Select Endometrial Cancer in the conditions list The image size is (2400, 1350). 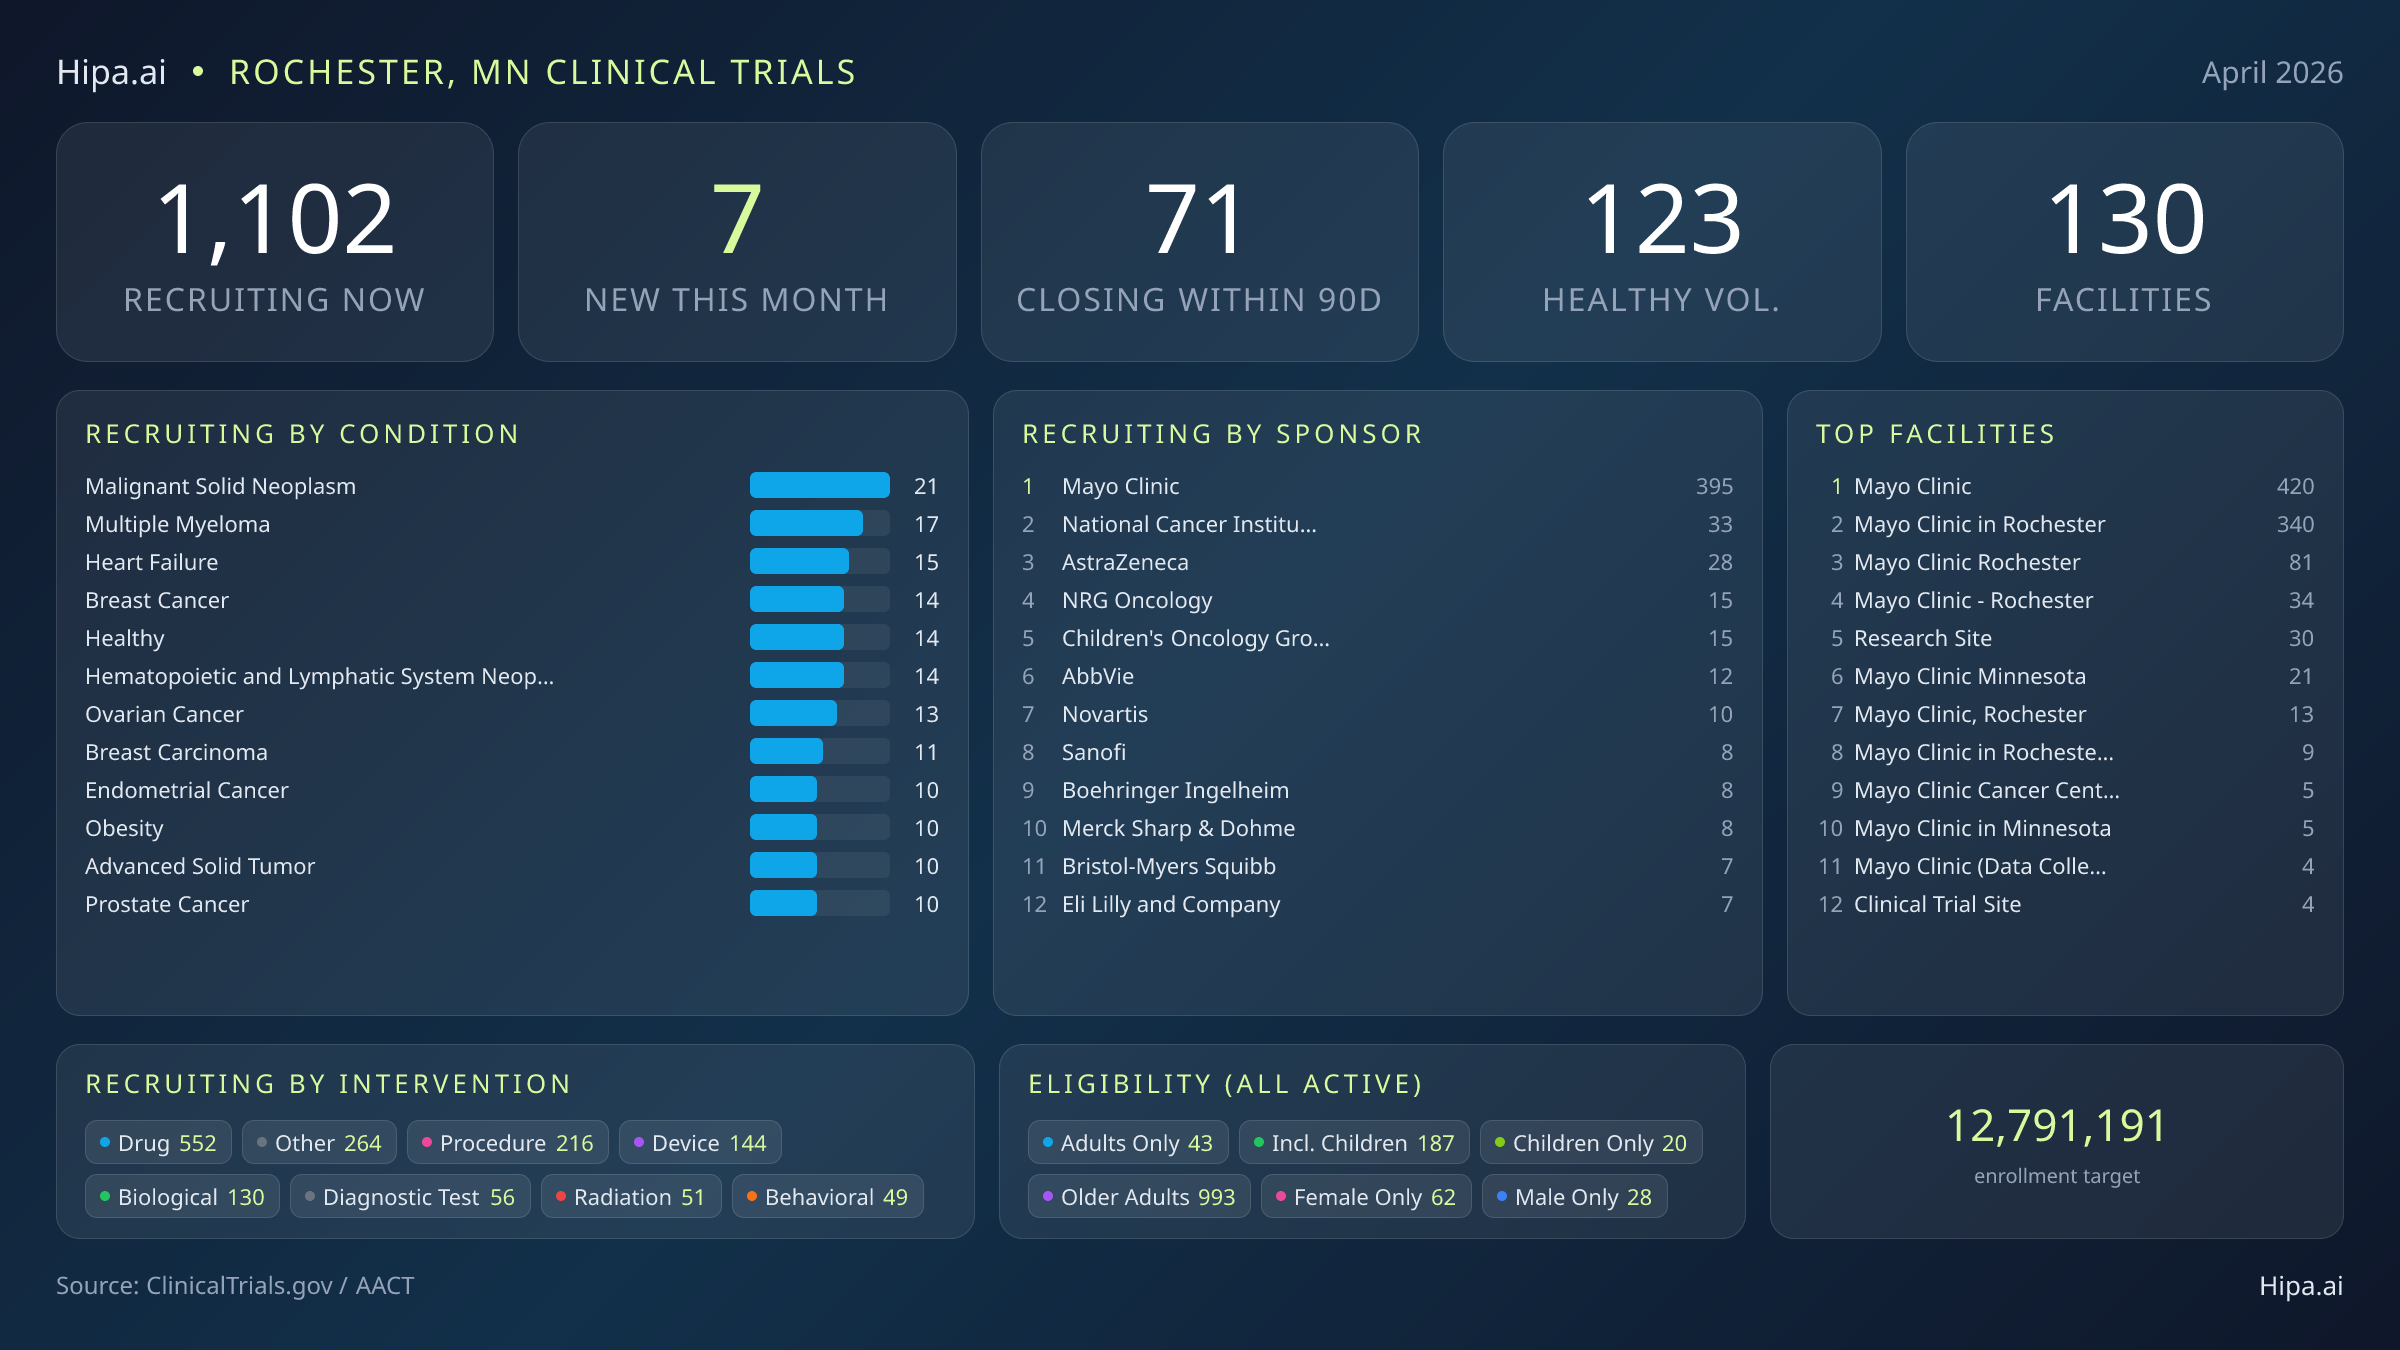(512, 789)
